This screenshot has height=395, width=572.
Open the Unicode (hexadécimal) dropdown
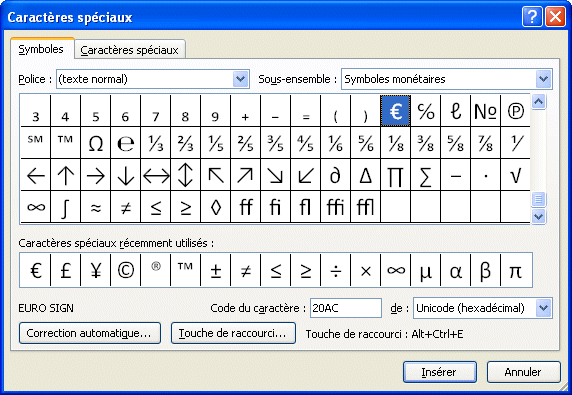coord(544,308)
